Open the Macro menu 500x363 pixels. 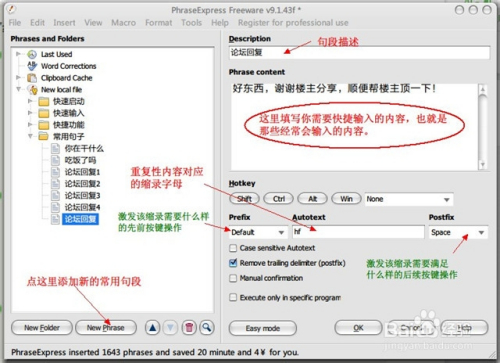pyautogui.click(x=123, y=23)
